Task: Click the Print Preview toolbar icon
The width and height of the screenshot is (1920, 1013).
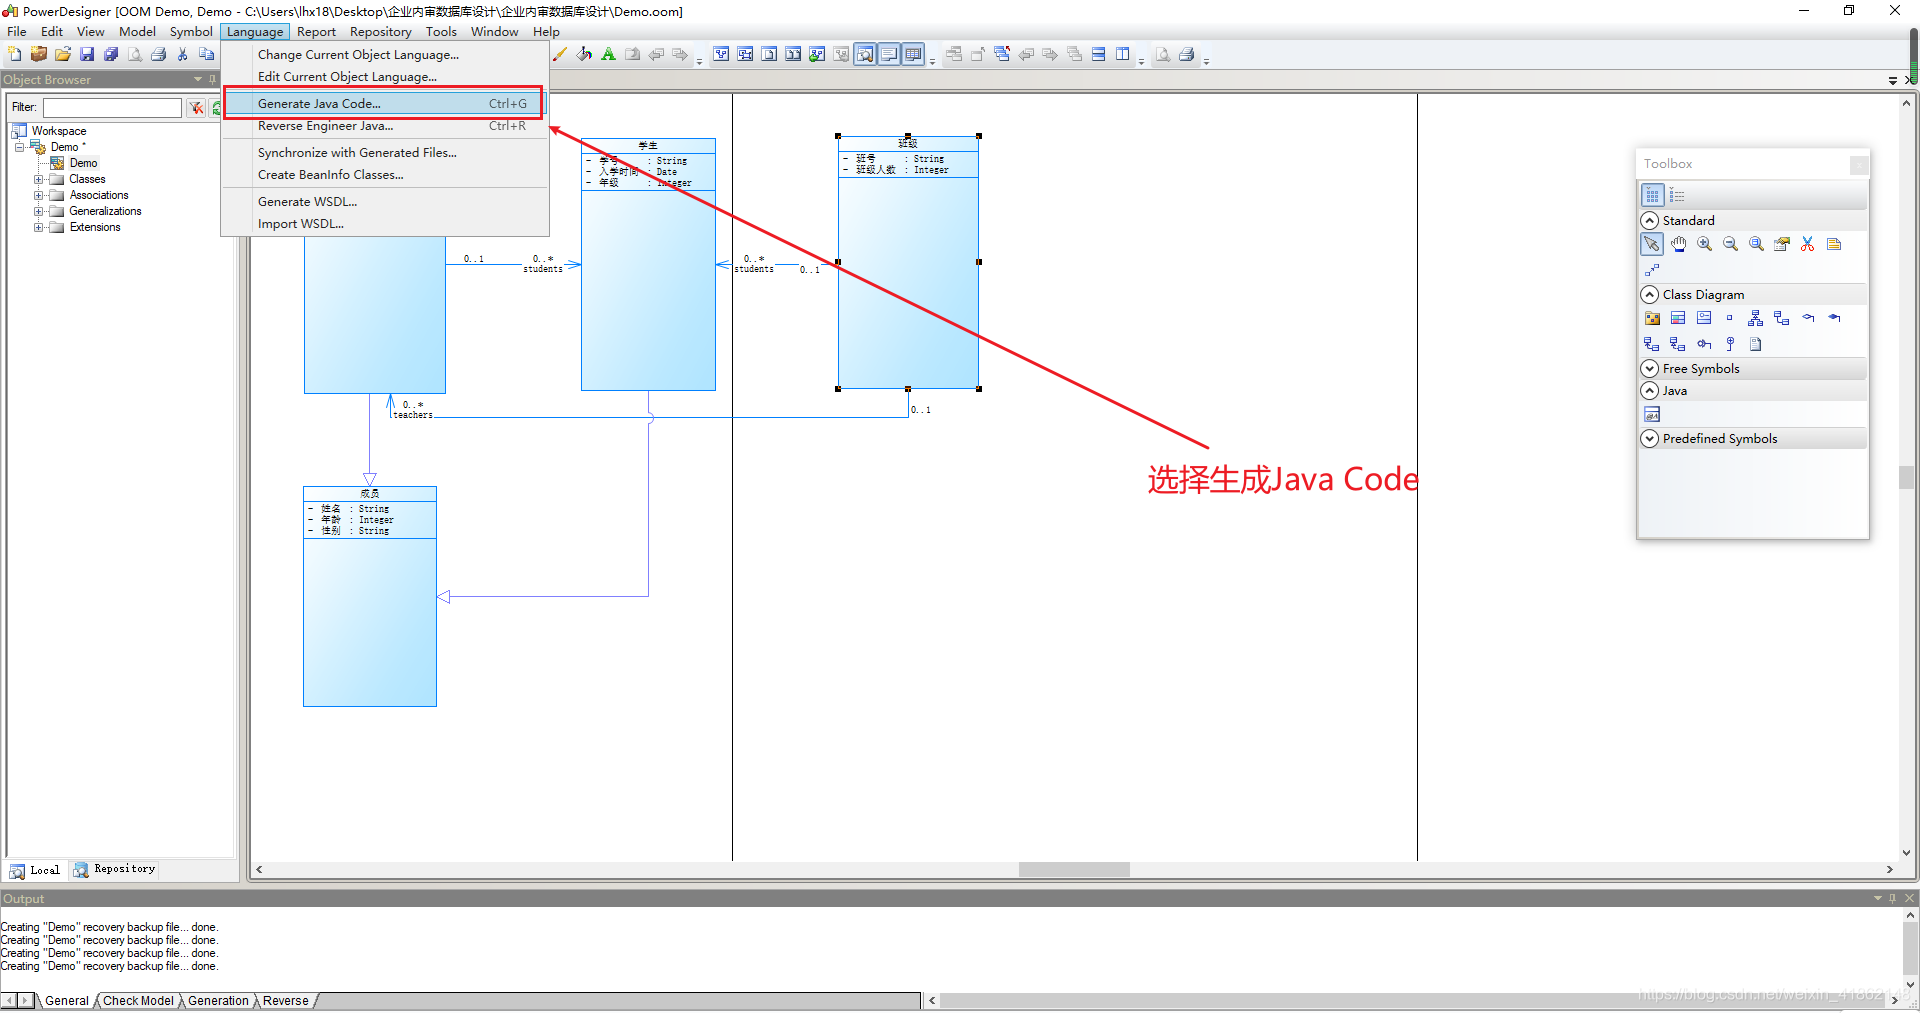Action: click(x=135, y=54)
